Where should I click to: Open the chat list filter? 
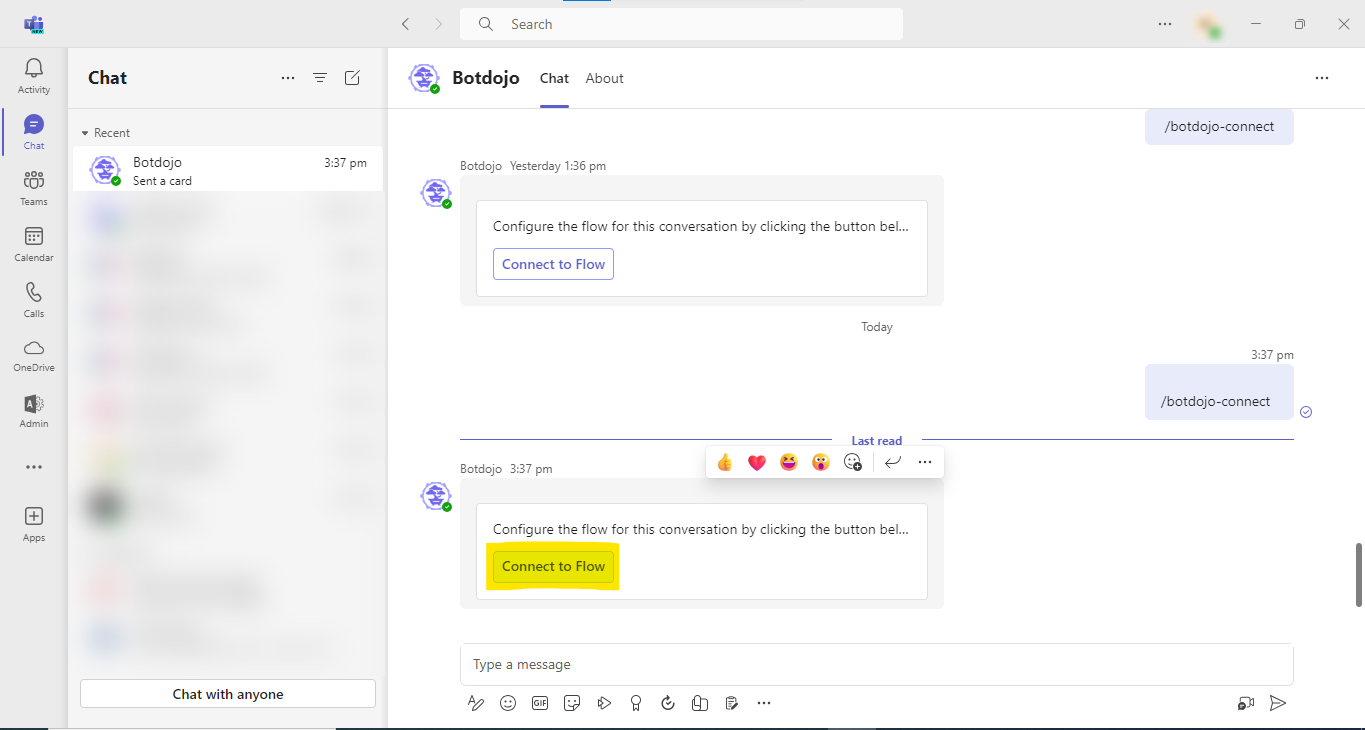(x=320, y=78)
